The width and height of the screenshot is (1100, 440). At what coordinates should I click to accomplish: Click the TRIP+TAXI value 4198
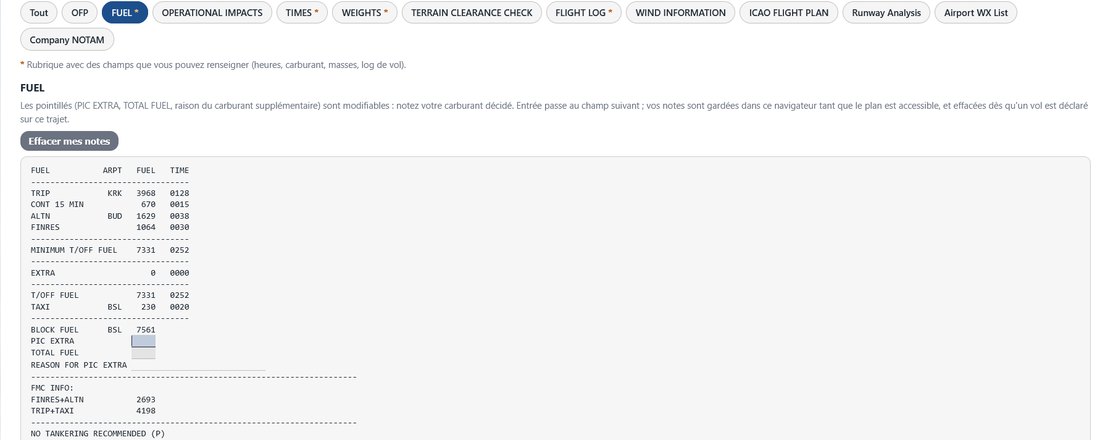146,411
